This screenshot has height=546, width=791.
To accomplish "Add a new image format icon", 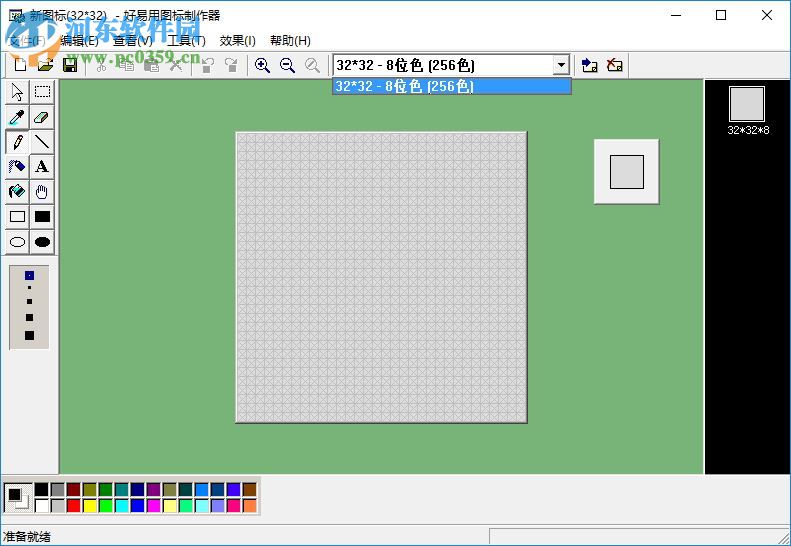I will coord(590,65).
